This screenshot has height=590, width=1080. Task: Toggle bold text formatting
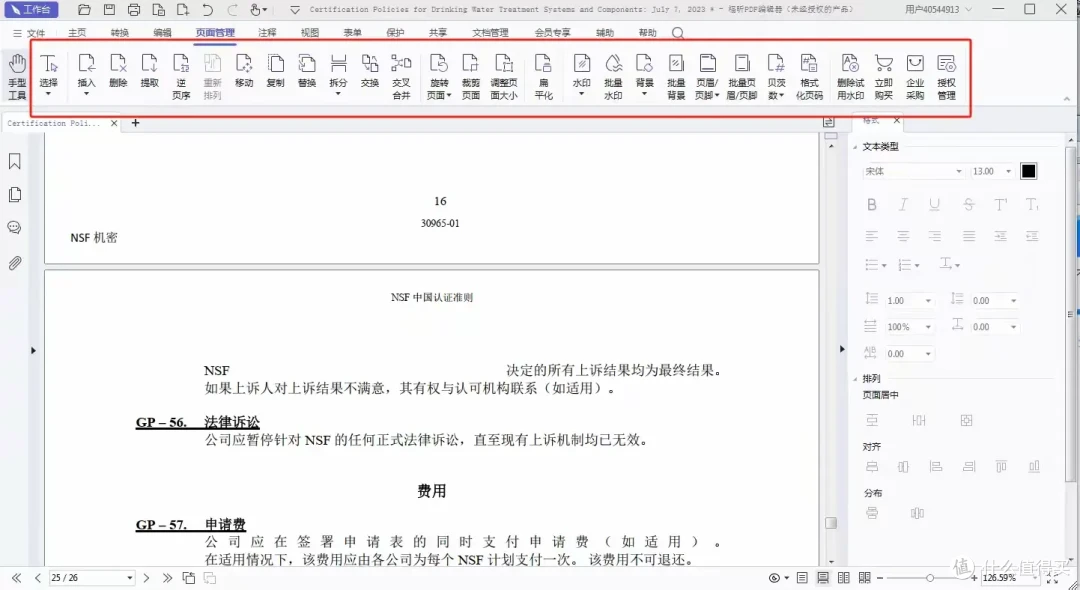click(872, 204)
